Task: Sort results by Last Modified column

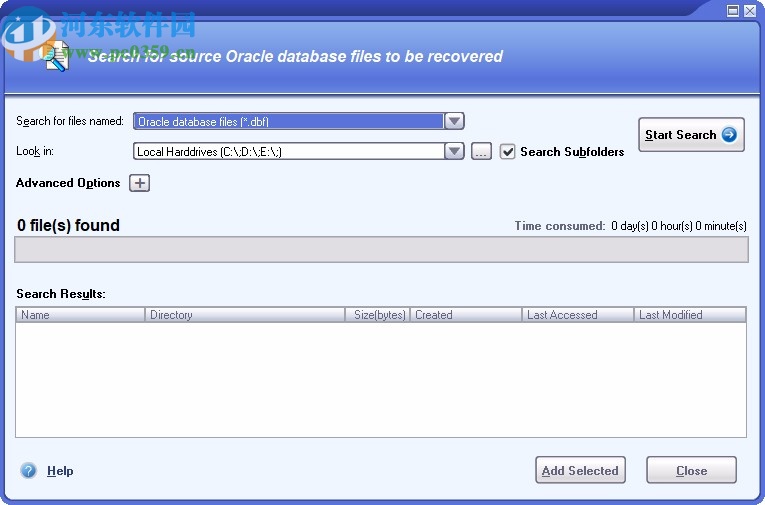Action: point(690,315)
